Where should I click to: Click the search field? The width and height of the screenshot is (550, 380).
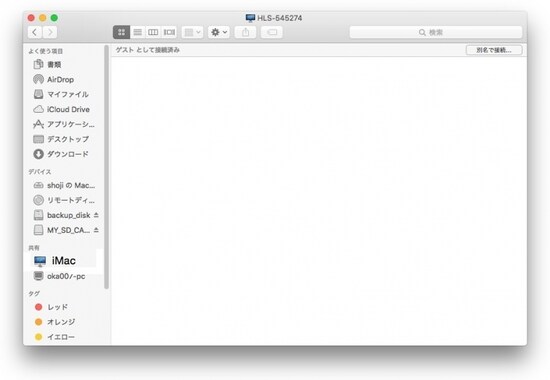point(436,32)
